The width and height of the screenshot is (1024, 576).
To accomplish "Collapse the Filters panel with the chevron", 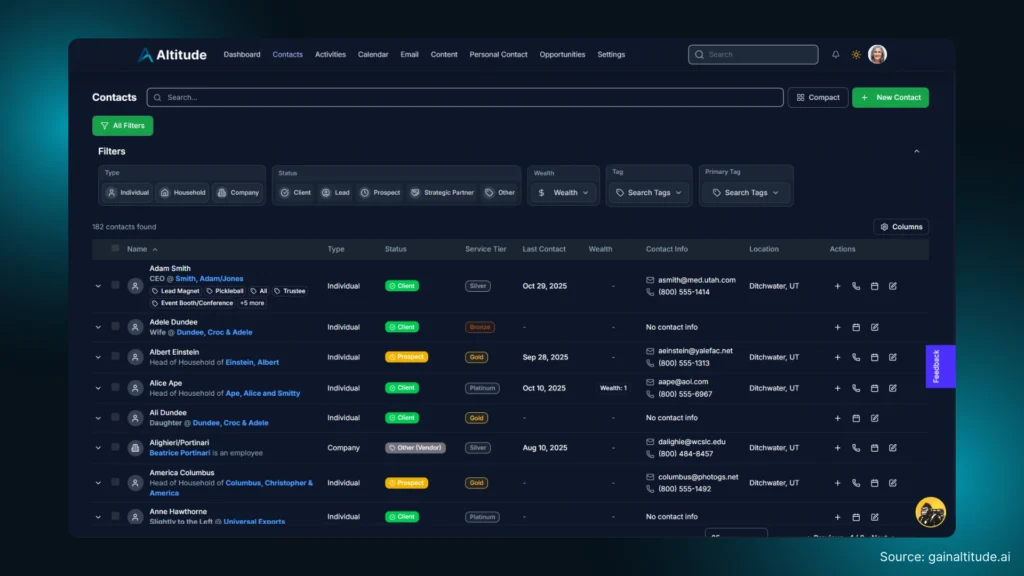I will [x=917, y=150].
